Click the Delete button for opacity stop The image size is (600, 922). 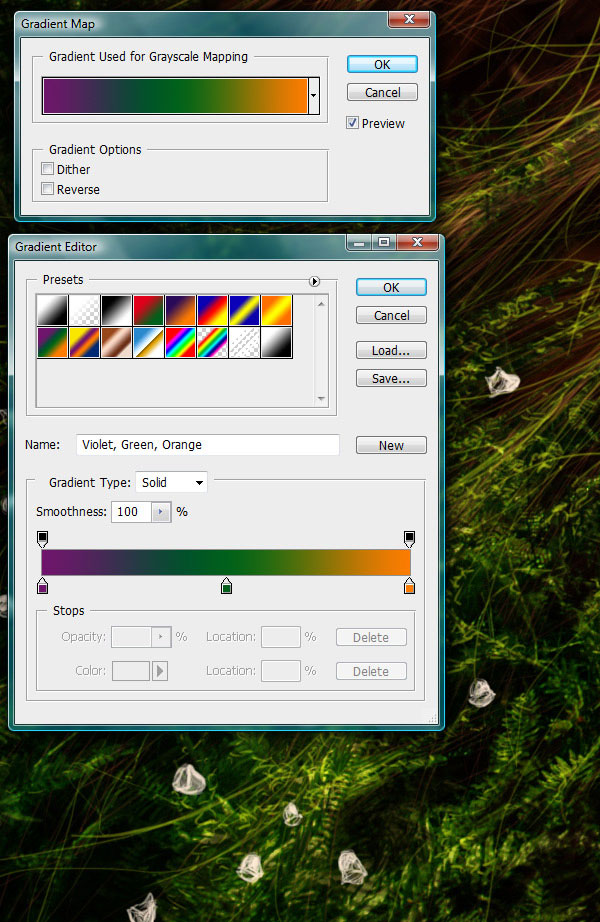click(371, 637)
